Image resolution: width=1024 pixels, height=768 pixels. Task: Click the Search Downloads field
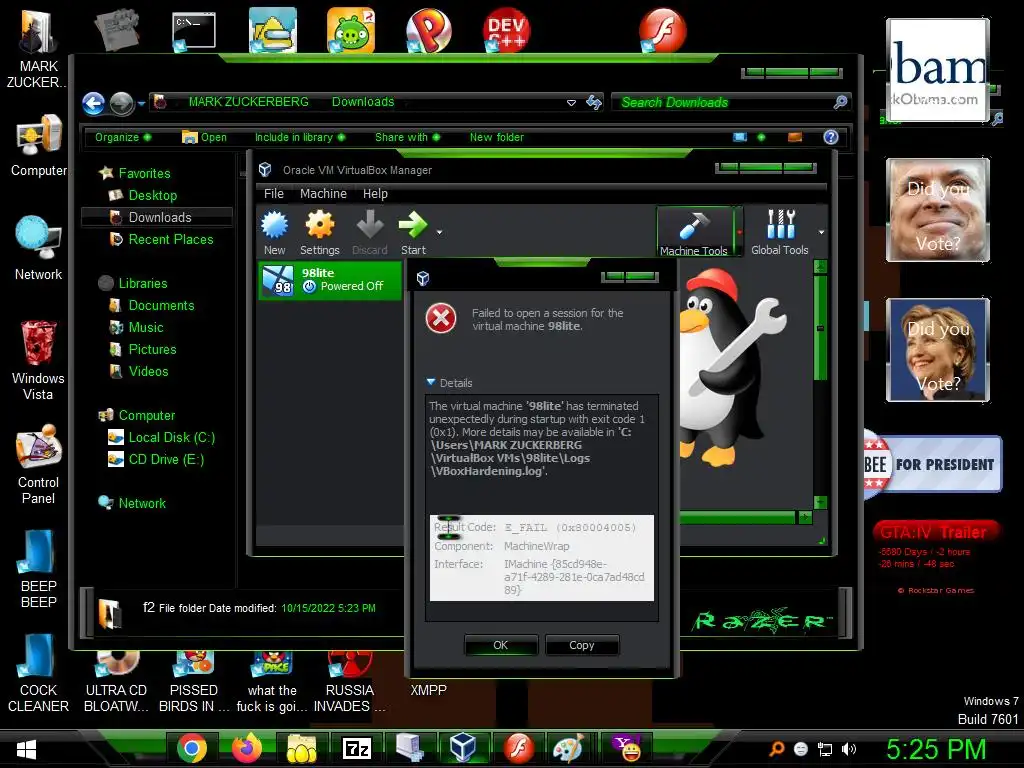pyautogui.click(x=725, y=103)
